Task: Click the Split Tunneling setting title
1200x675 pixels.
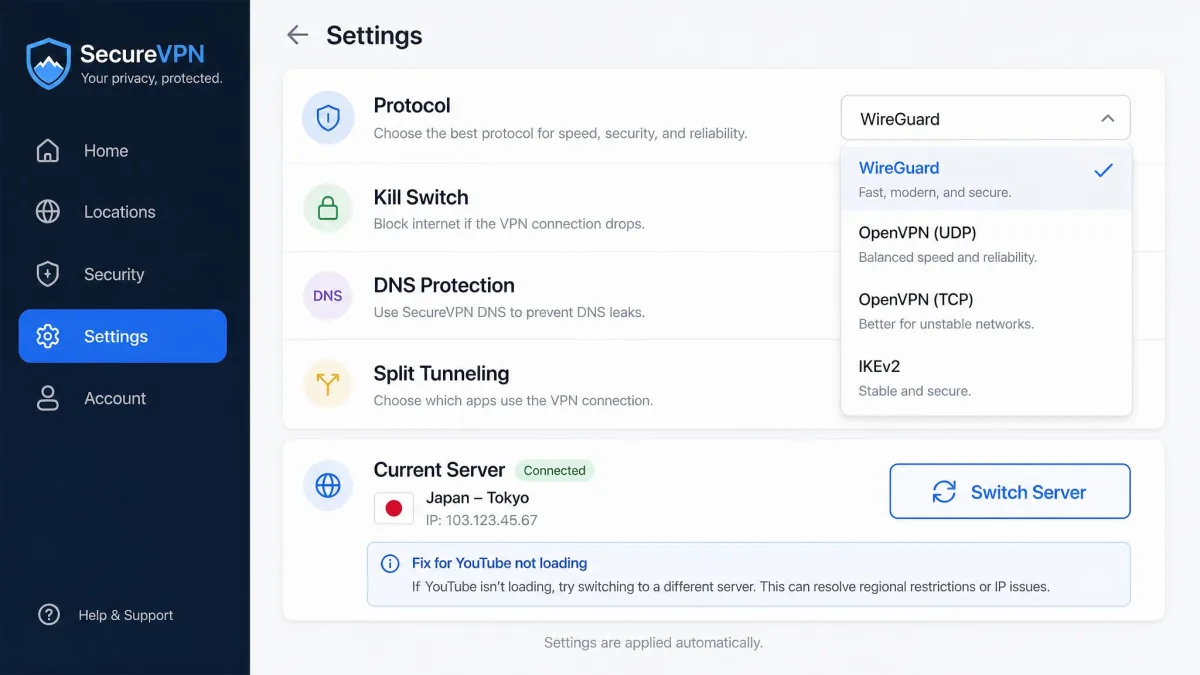Action: pyautogui.click(x=441, y=373)
